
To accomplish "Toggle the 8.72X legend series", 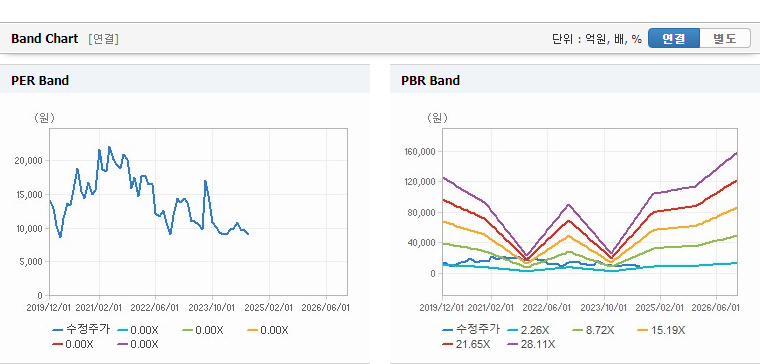I will coord(592,330).
